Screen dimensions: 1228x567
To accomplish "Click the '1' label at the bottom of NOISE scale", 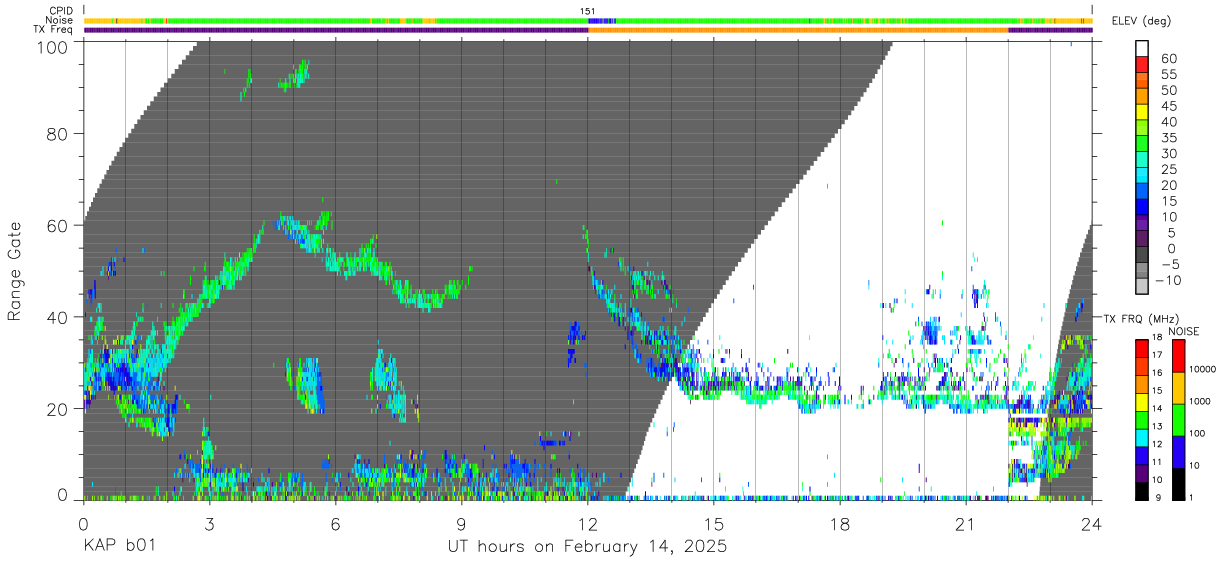I will (x=1193, y=498).
